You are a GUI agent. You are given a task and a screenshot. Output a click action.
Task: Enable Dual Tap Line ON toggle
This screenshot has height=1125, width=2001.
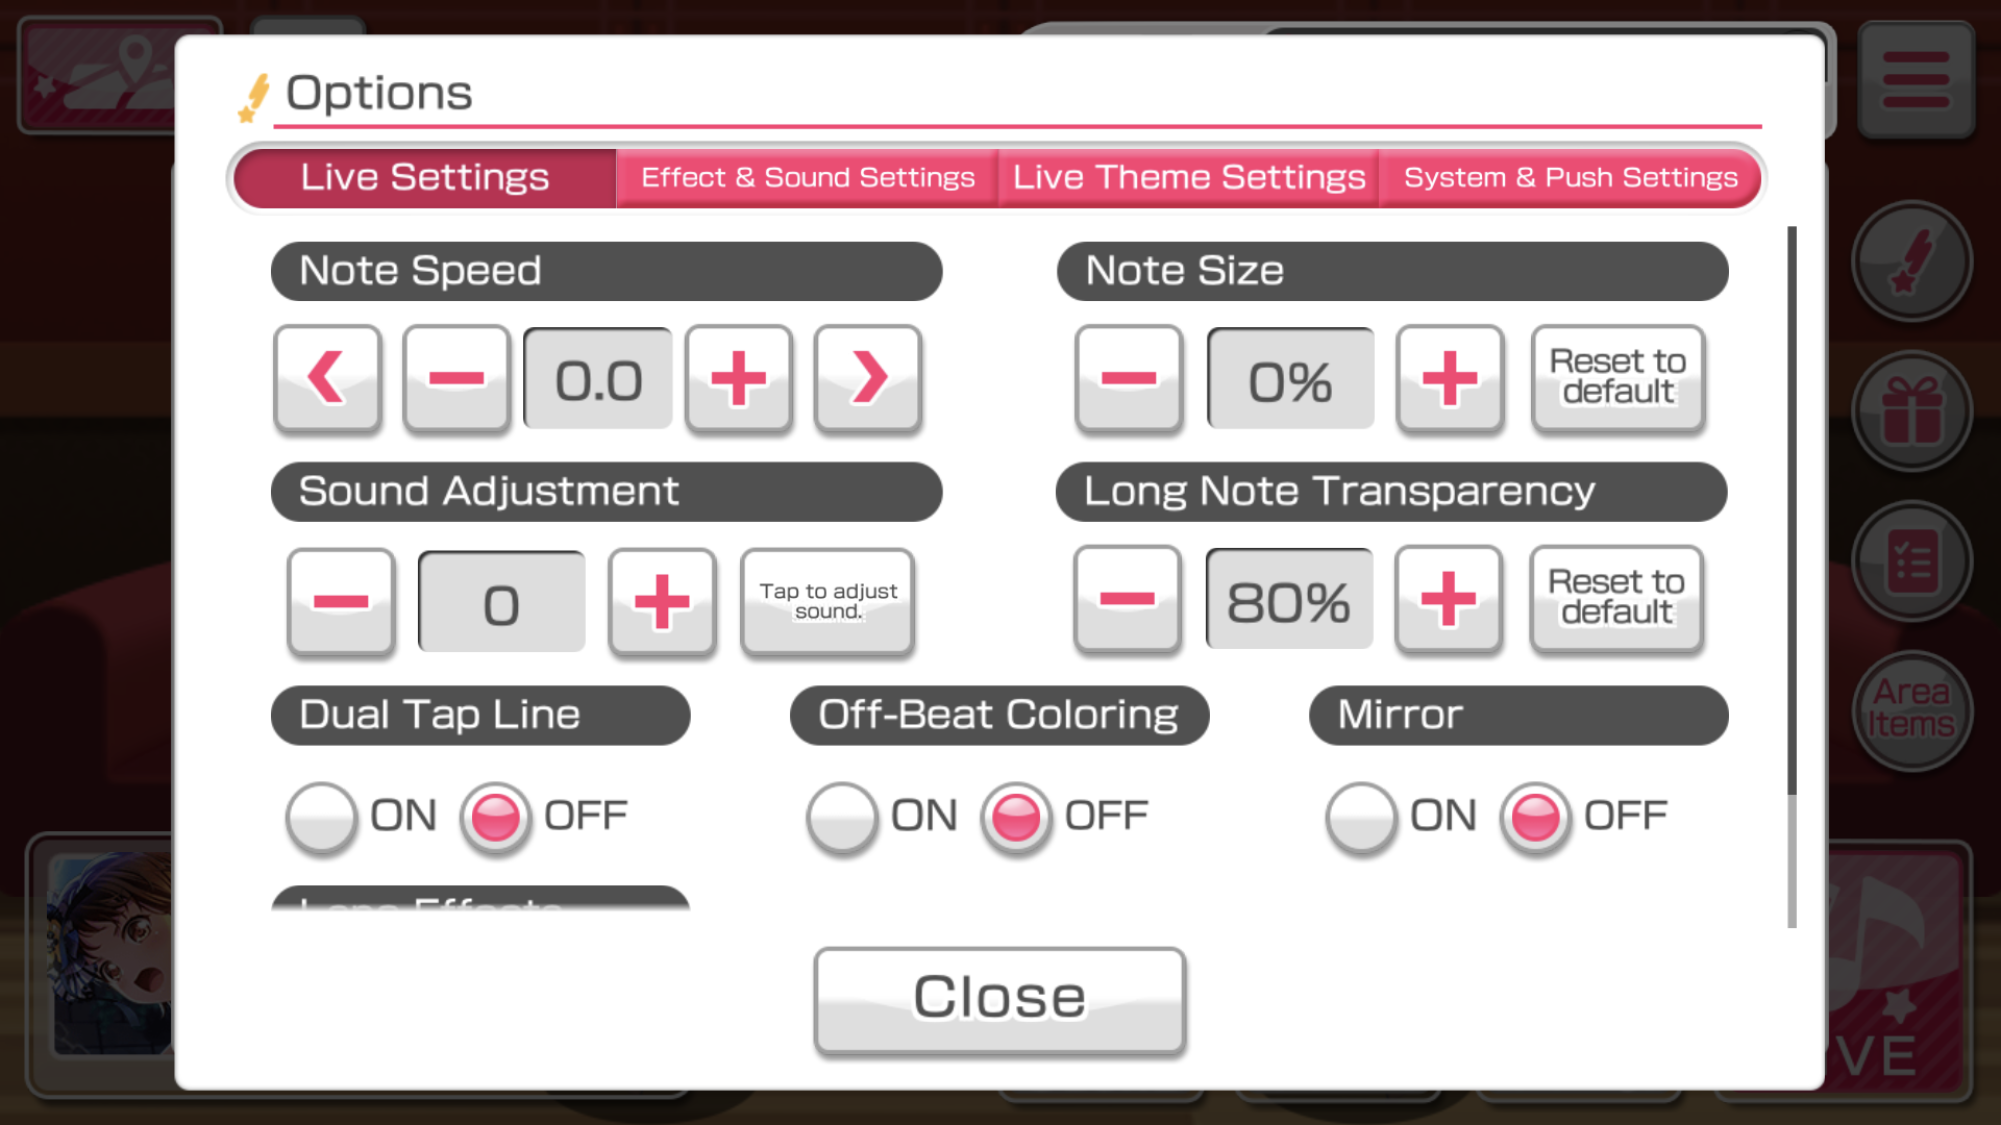click(320, 813)
